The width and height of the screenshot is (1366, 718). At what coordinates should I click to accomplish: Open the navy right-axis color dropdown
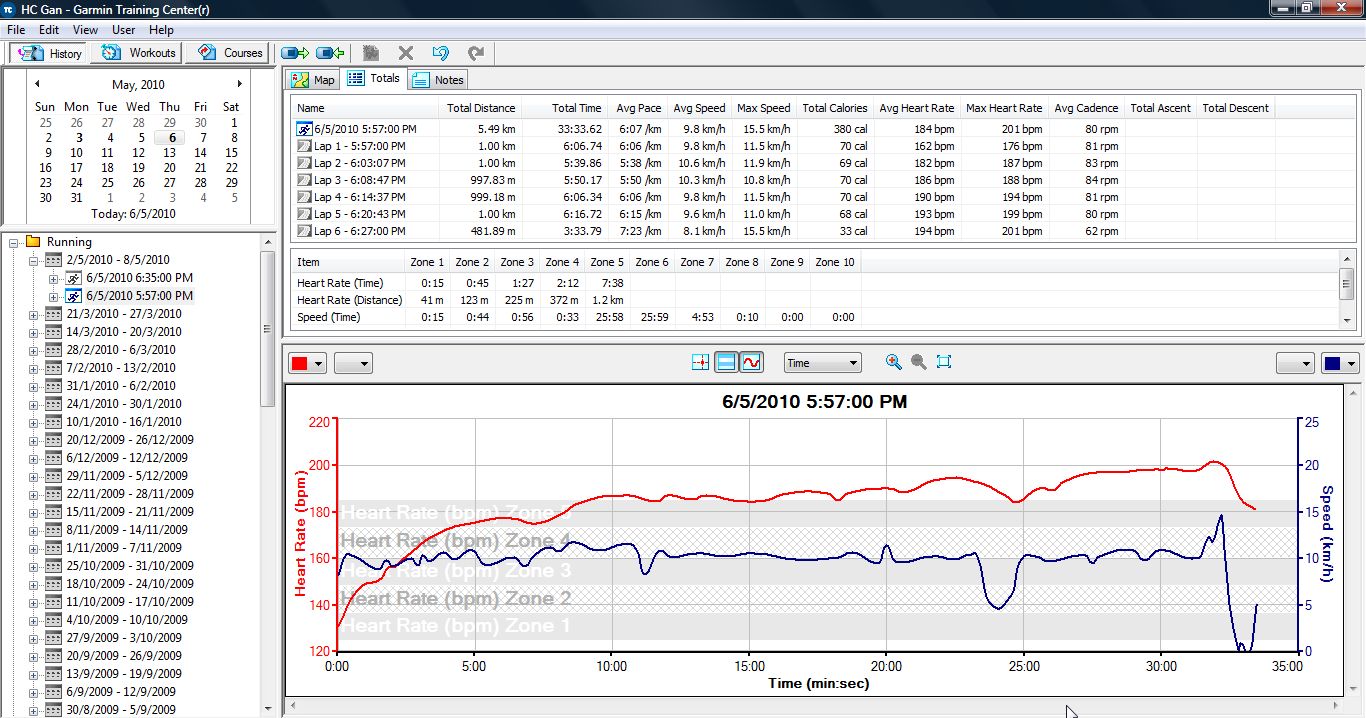[1340, 363]
